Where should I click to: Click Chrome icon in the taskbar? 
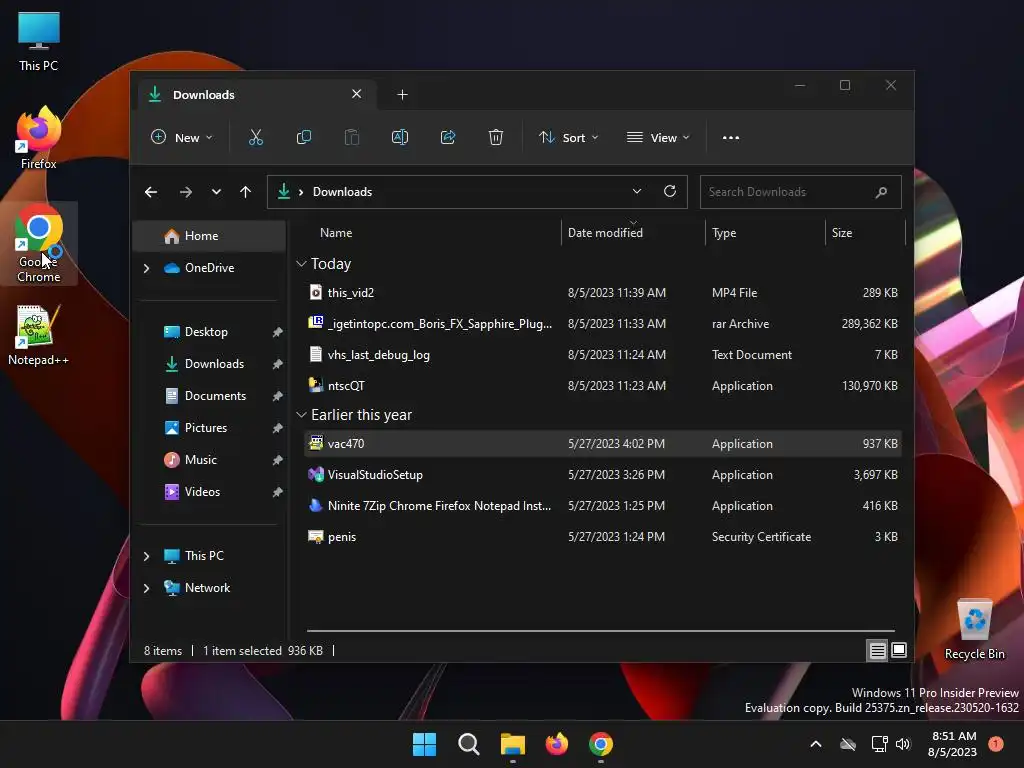[601, 744]
